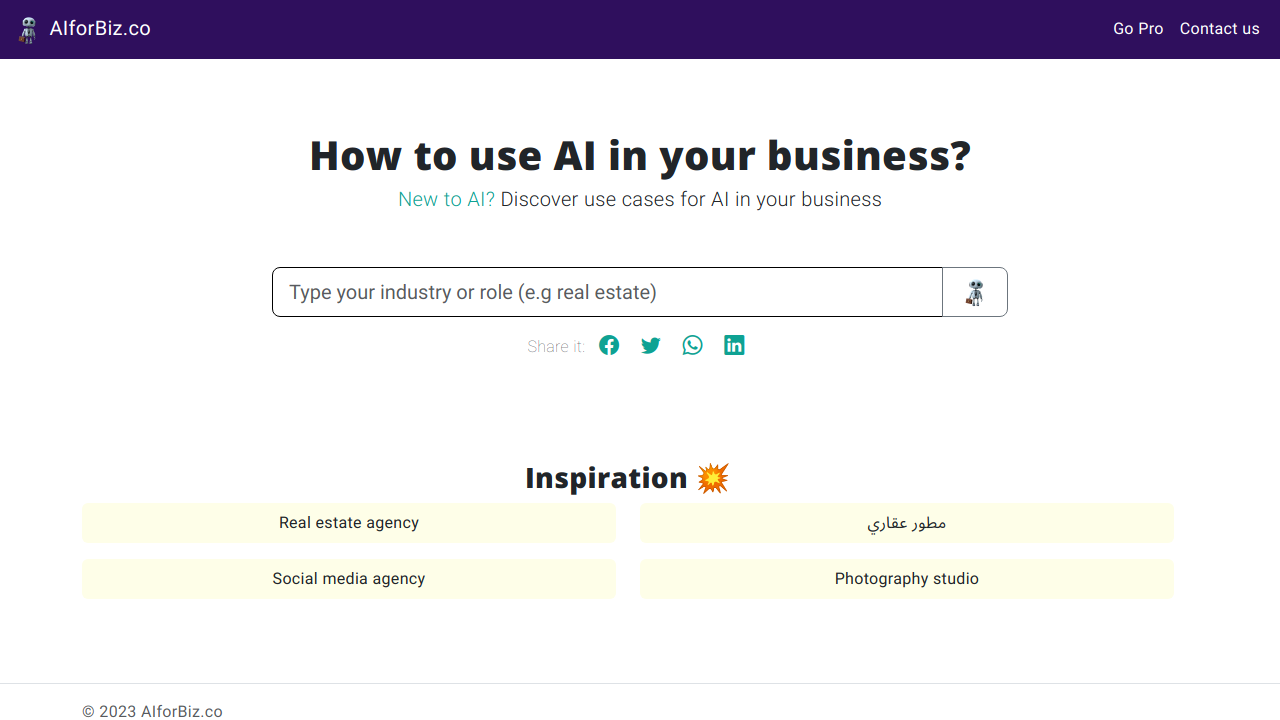Viewport: 1280px width, 720px height.
Task: Focus the industry or role input field
Action: (x=607, y=292)
